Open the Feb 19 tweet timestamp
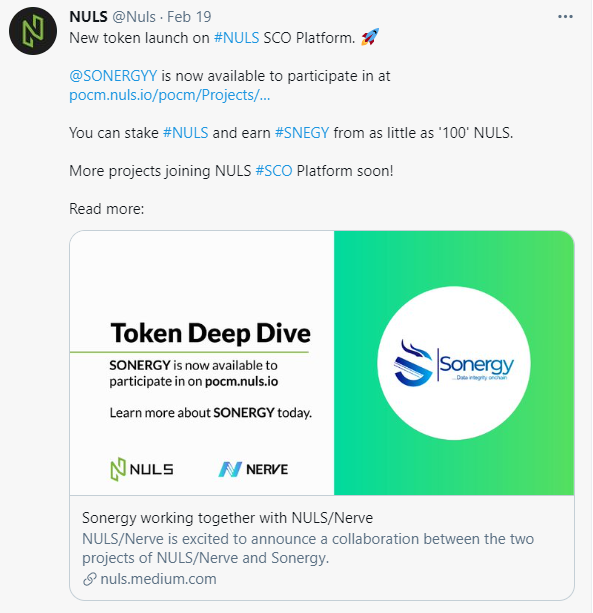593x613 pixels. (189, 17)
